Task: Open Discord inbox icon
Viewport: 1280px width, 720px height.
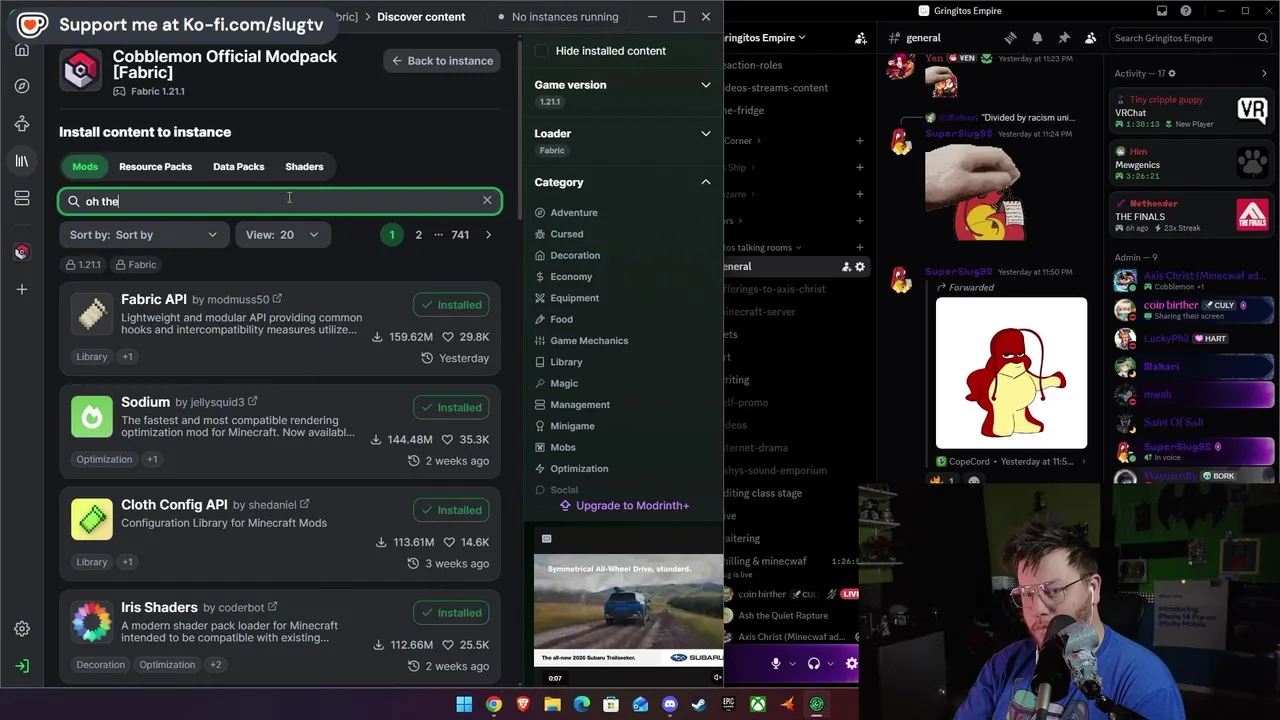Action: click(1162, 11)
